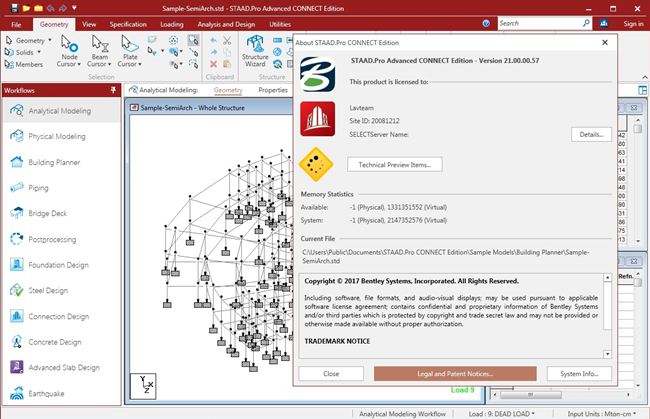Select the Node Cursor tool icon
The width and height of the screenshot is (650, 419).
(x=69, y=44)
